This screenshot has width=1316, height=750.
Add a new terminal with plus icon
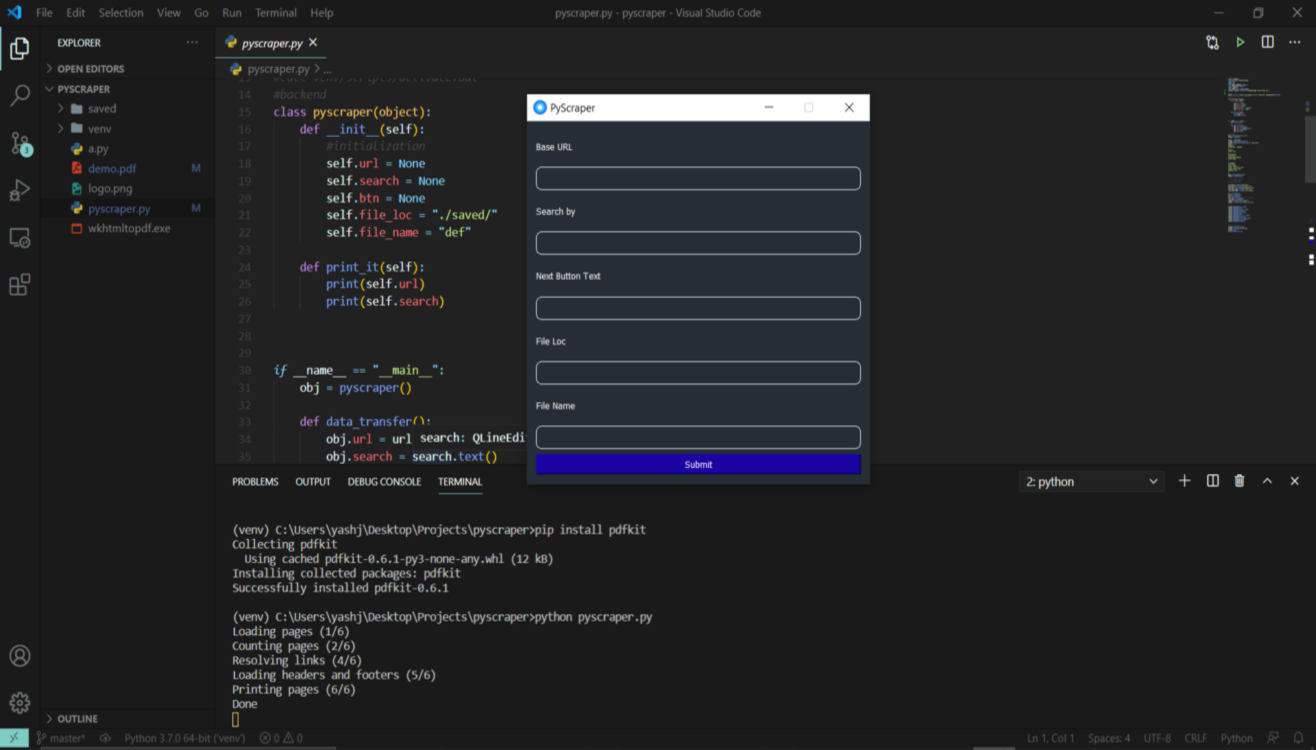coord(1185,481)
